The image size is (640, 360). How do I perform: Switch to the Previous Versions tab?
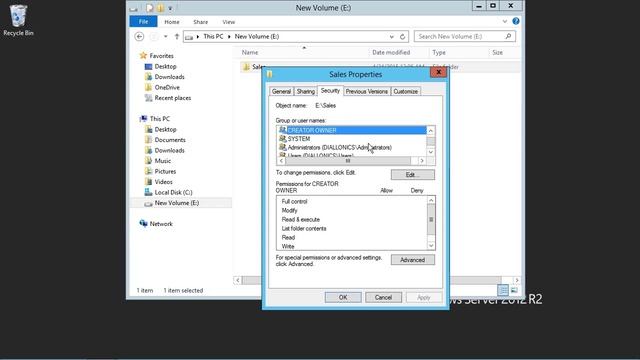tap(367, 91)
